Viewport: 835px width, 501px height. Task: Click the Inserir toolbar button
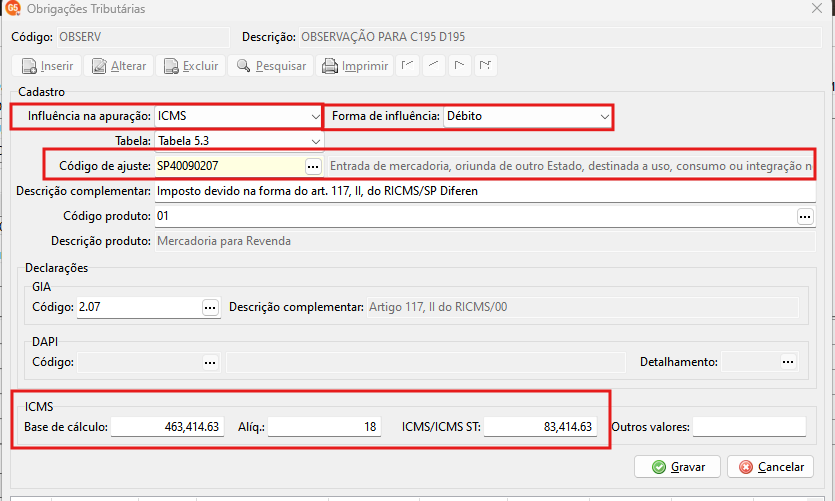[46, 66]
